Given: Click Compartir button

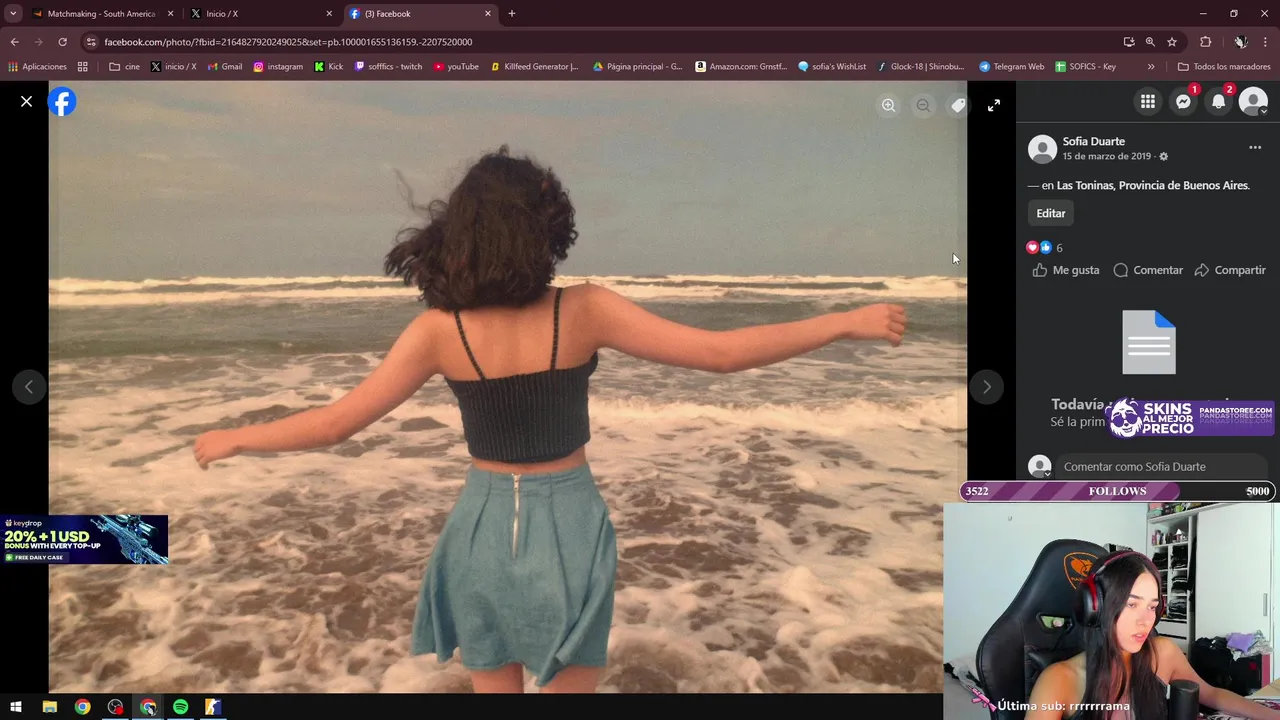Looking at the screenshot, I should point(1230,270).
